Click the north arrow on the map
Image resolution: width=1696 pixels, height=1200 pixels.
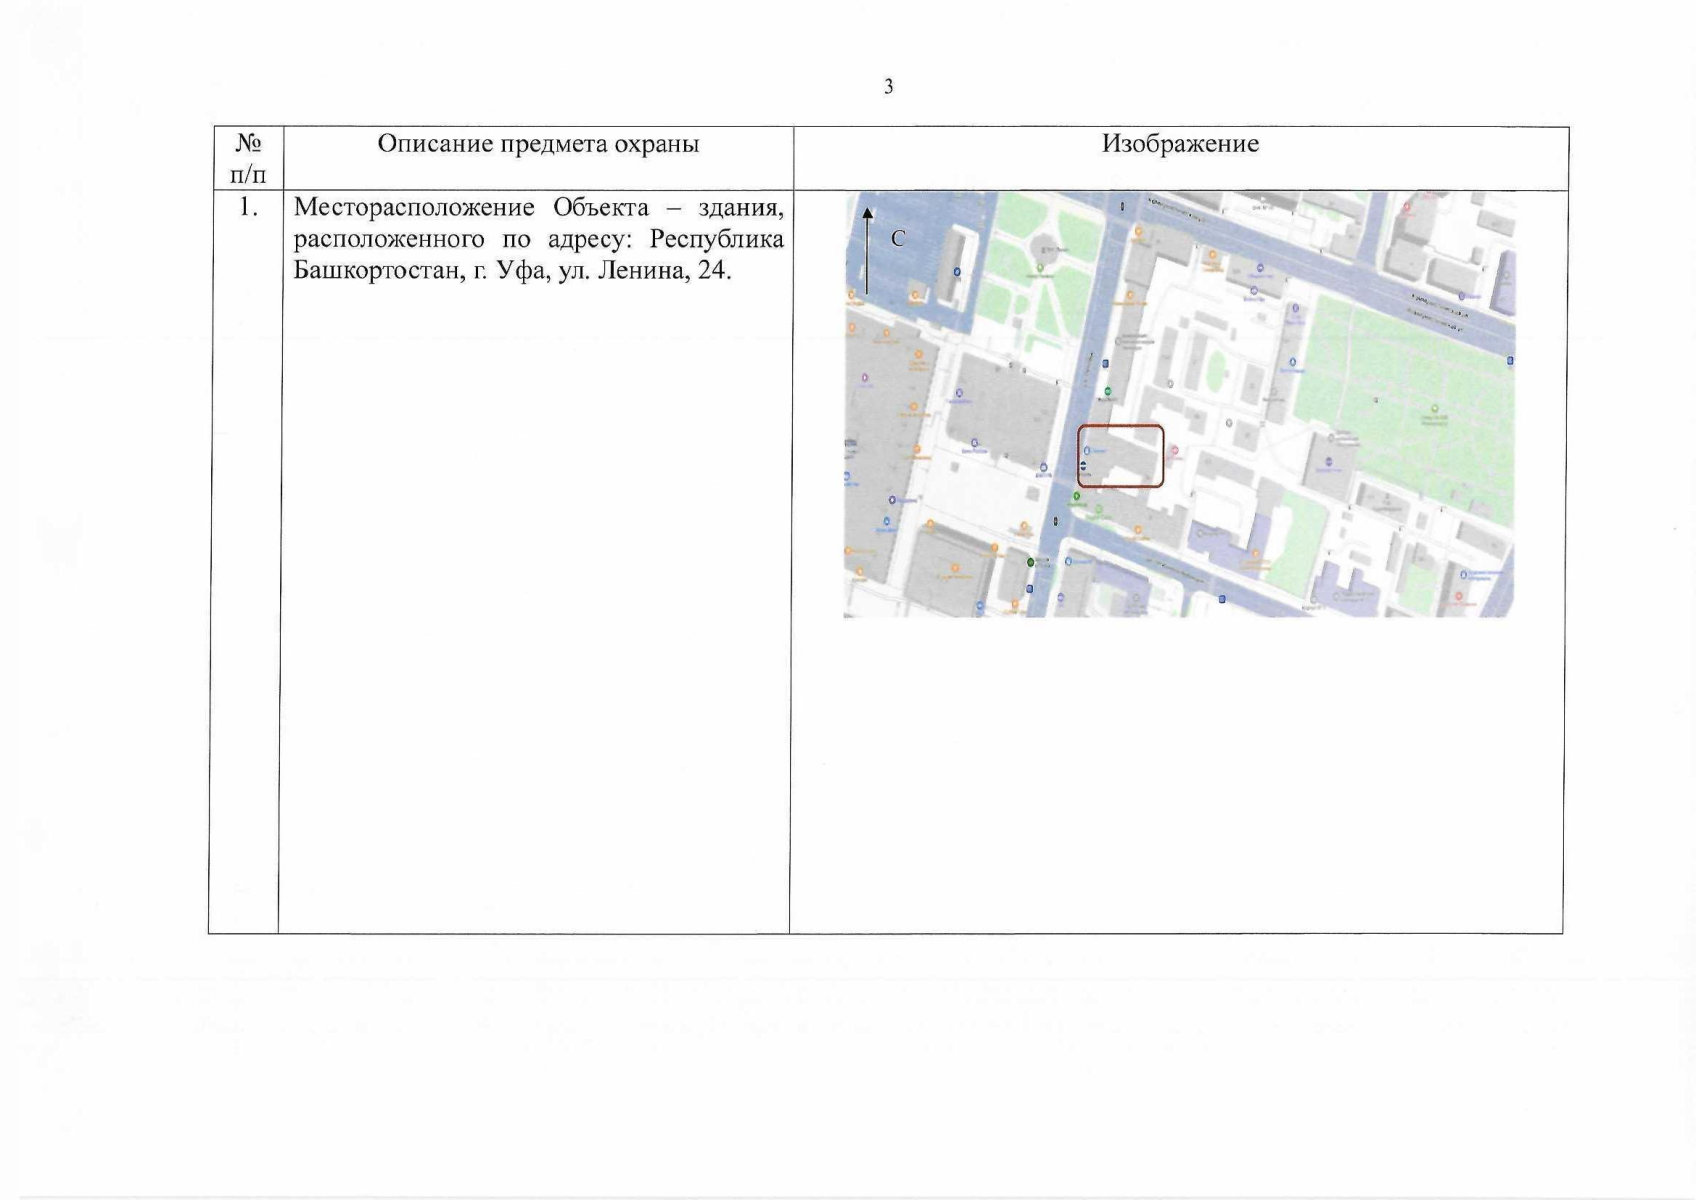coord(867,250)
